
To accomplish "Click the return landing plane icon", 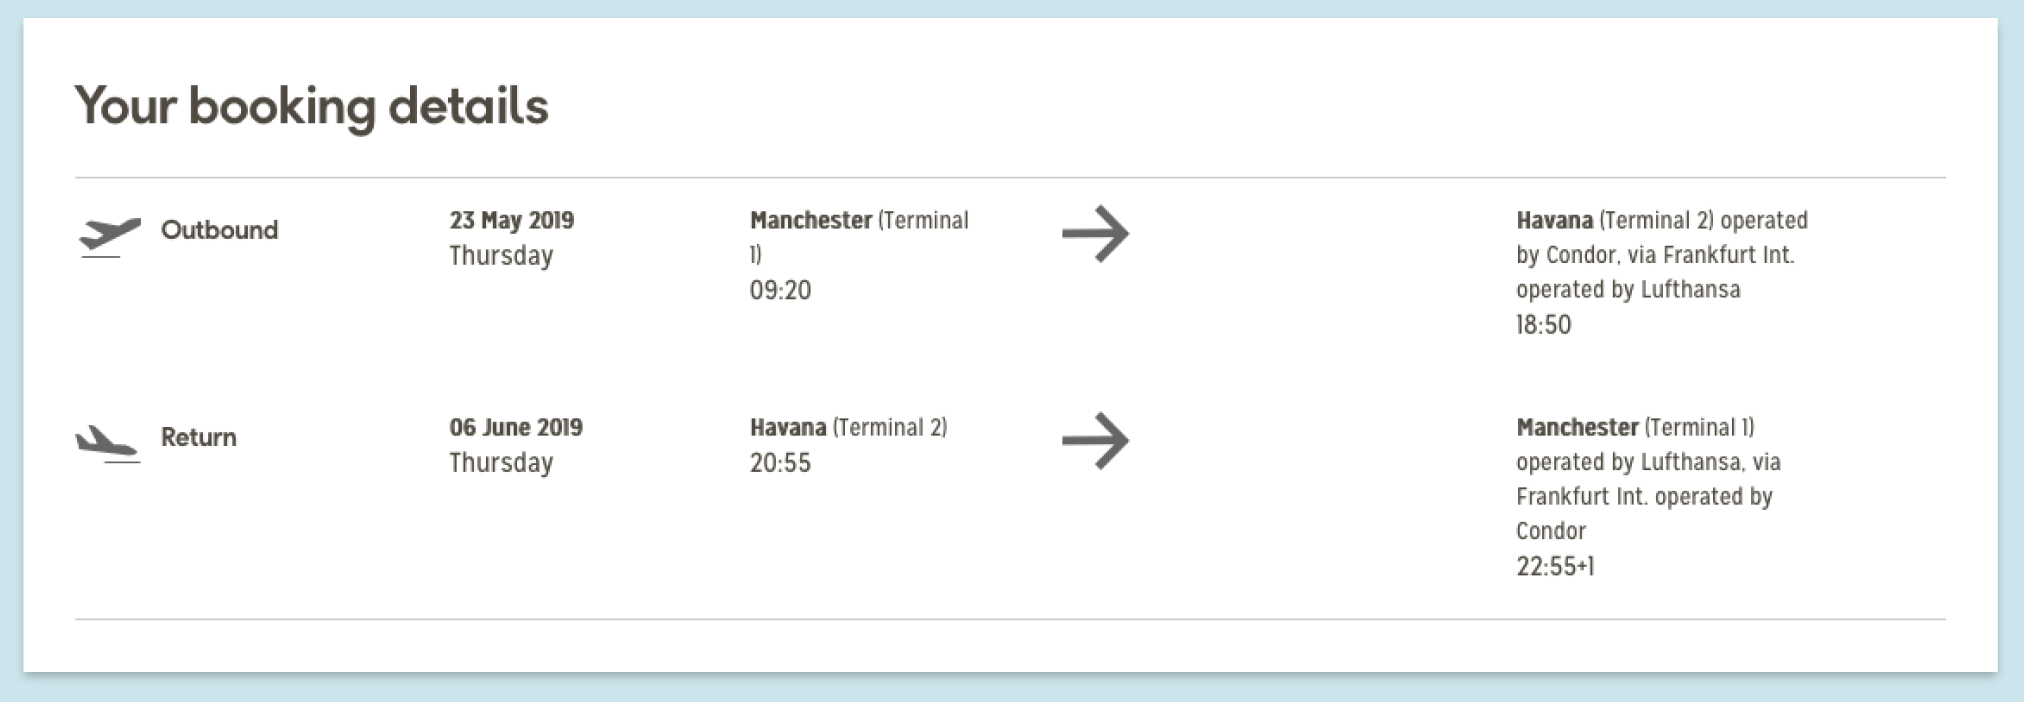I will tap(107, 443).
